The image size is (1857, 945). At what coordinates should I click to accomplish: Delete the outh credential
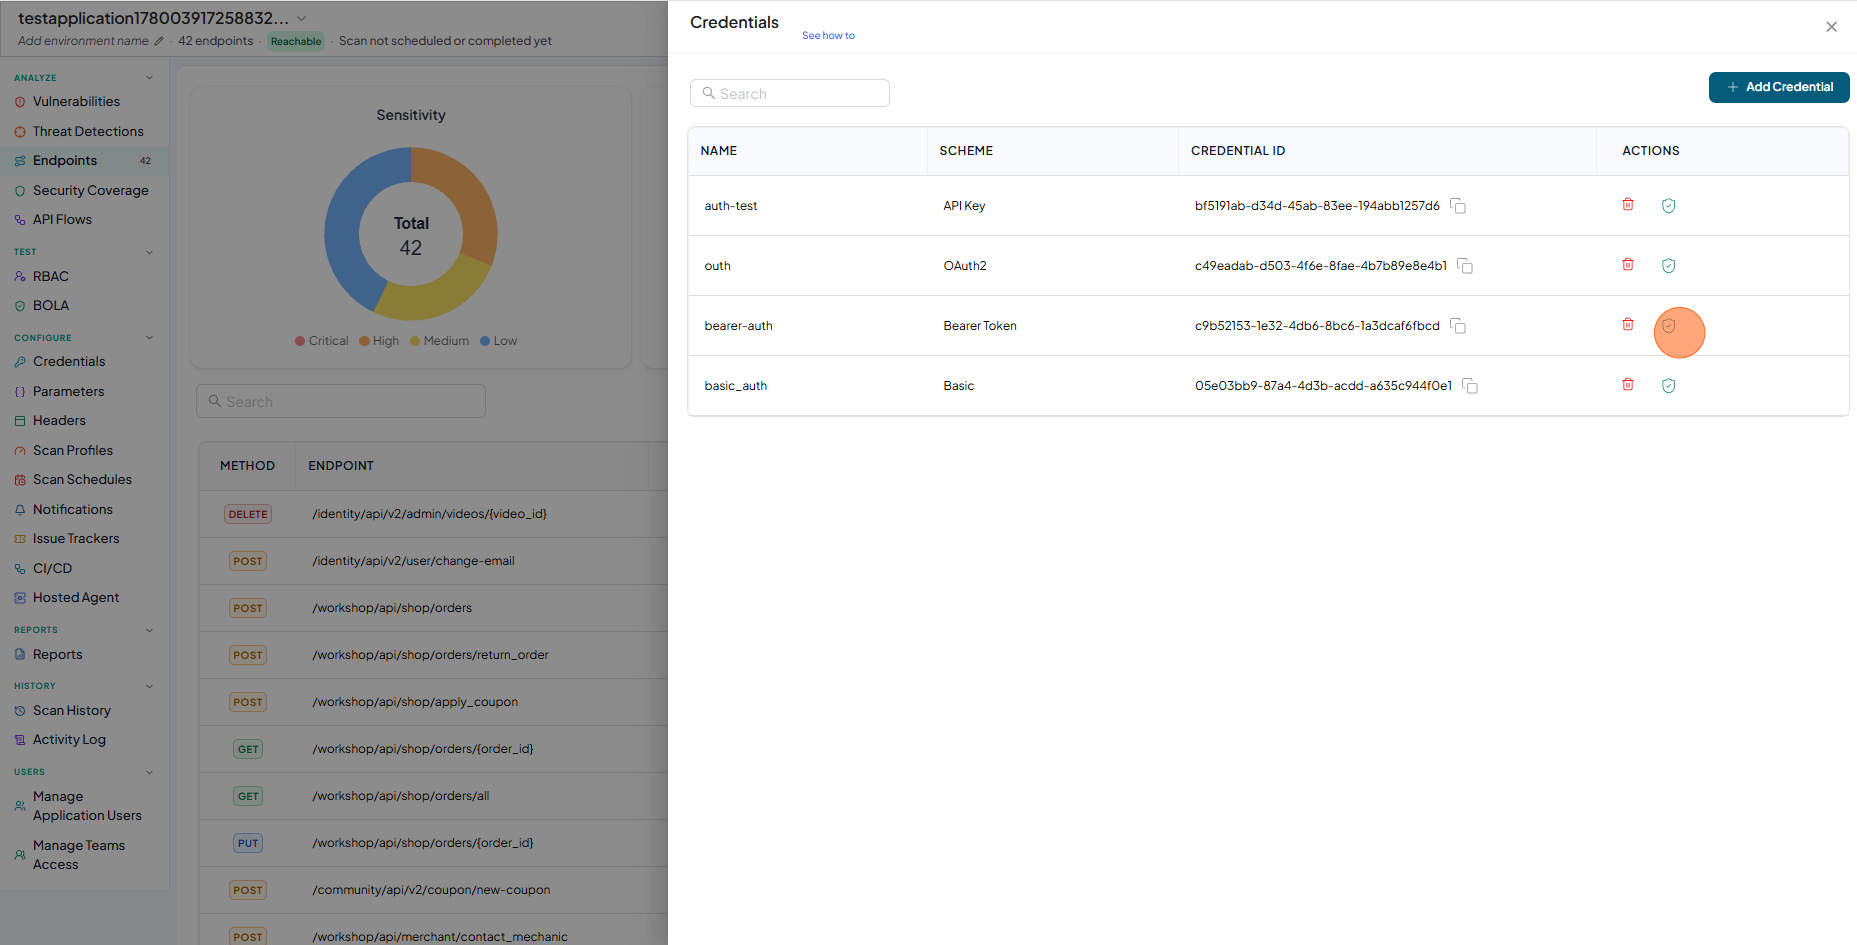pos(1628,265)
